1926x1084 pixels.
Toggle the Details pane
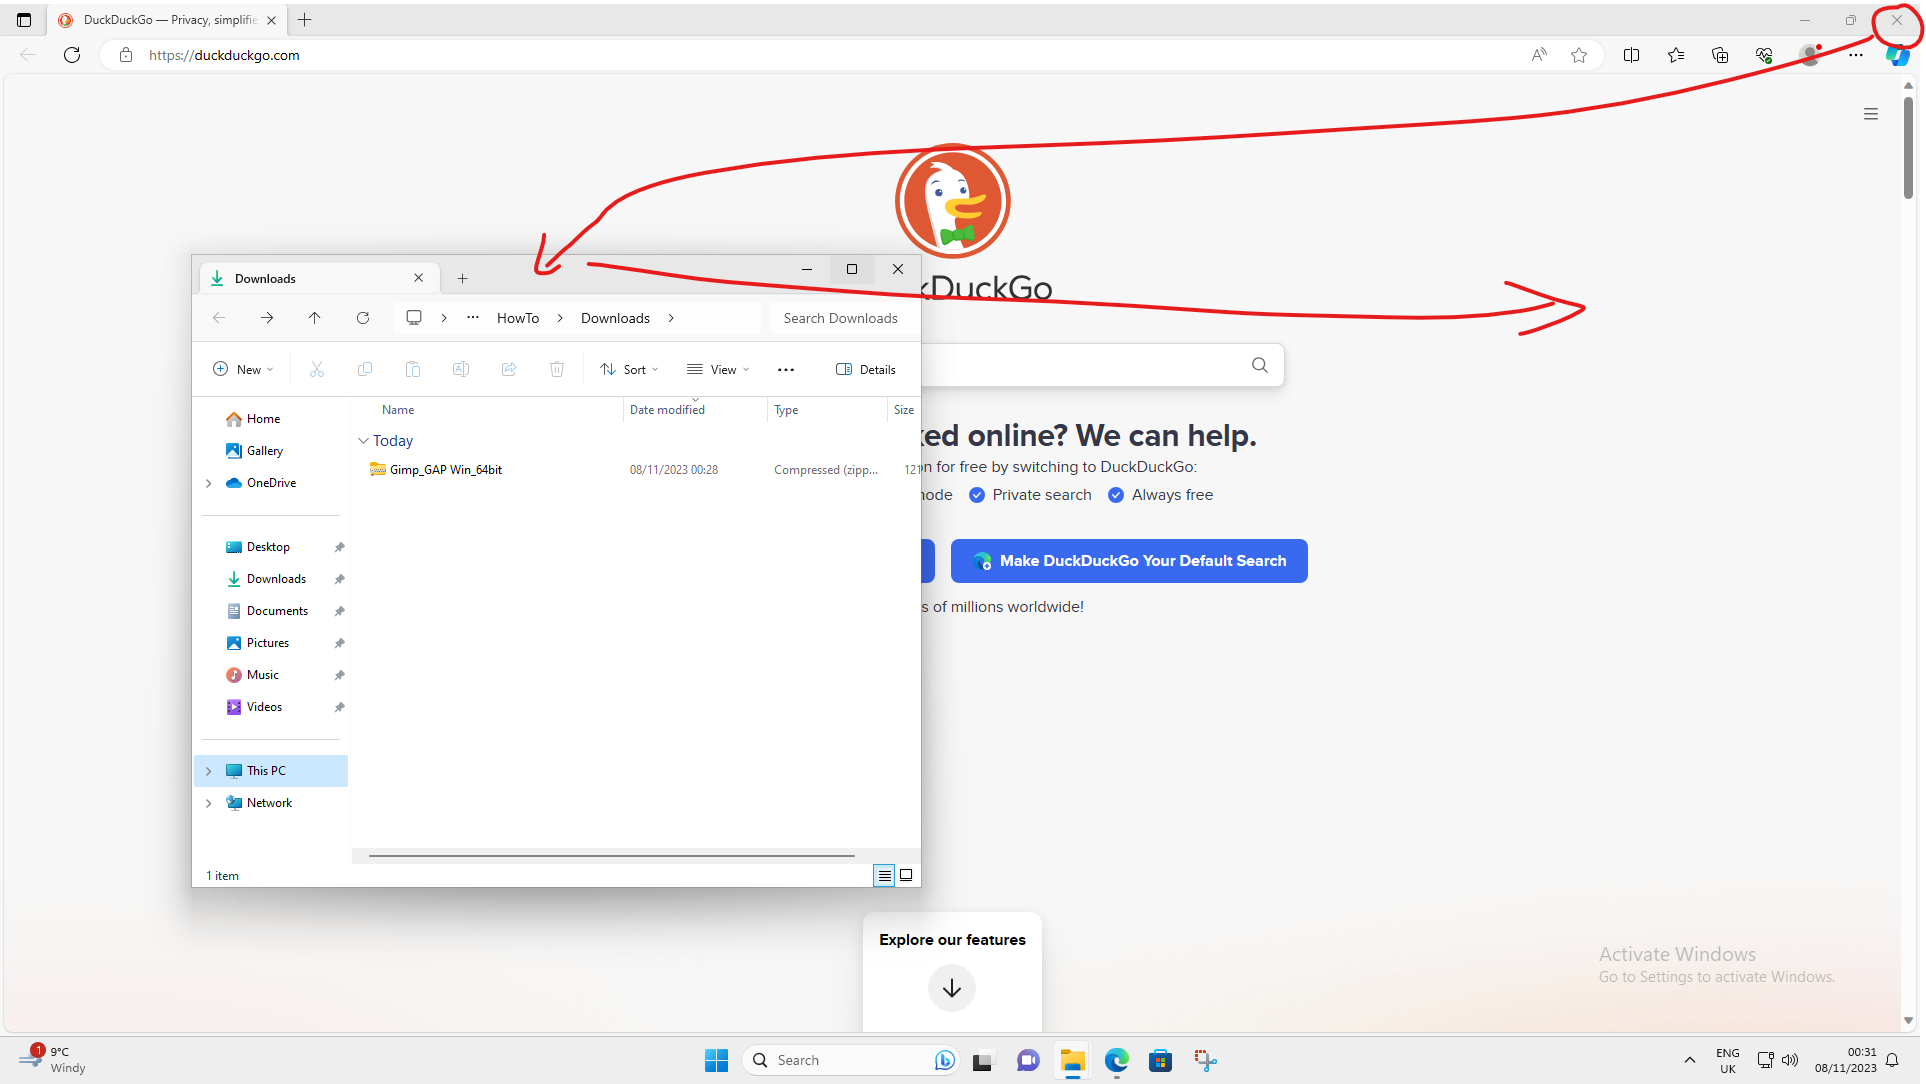tap(866, 369)
